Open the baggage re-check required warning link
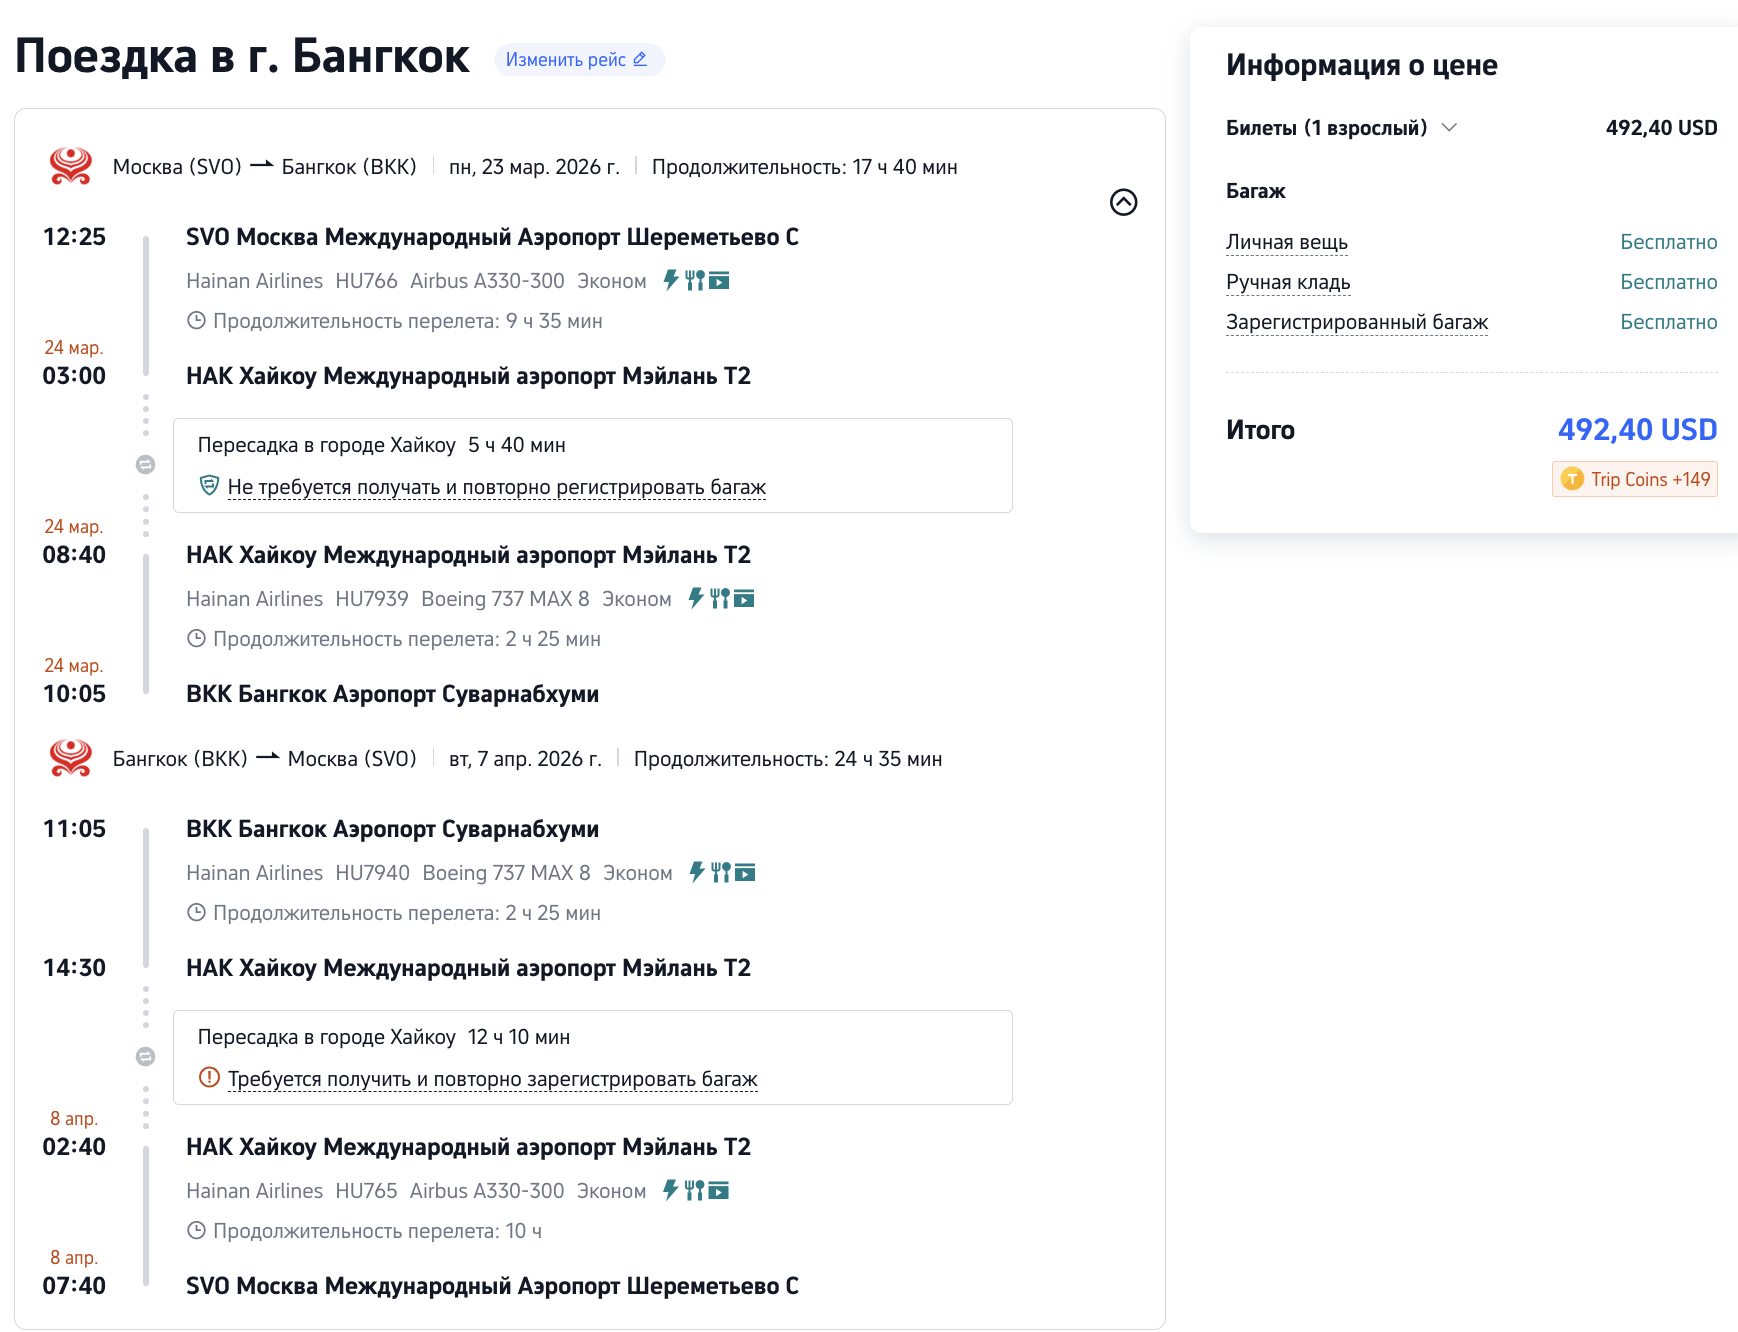The image size is (1738, 1332). pyautogui.click(x=492, y=1079)
